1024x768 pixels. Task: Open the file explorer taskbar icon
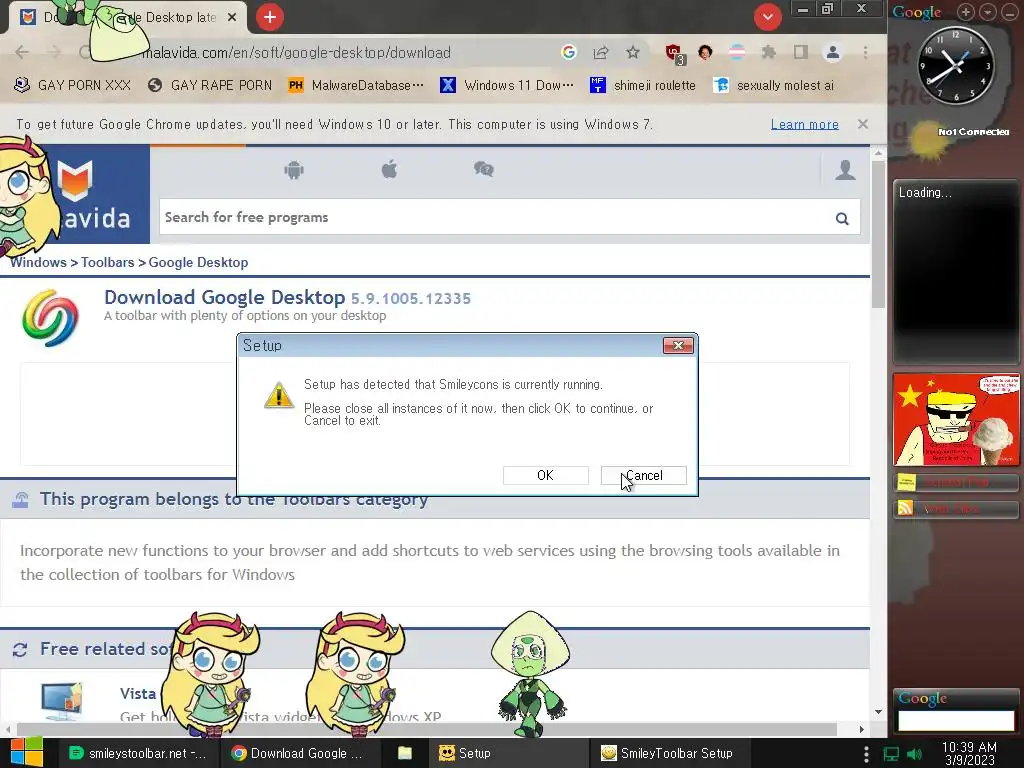point(405,753)
